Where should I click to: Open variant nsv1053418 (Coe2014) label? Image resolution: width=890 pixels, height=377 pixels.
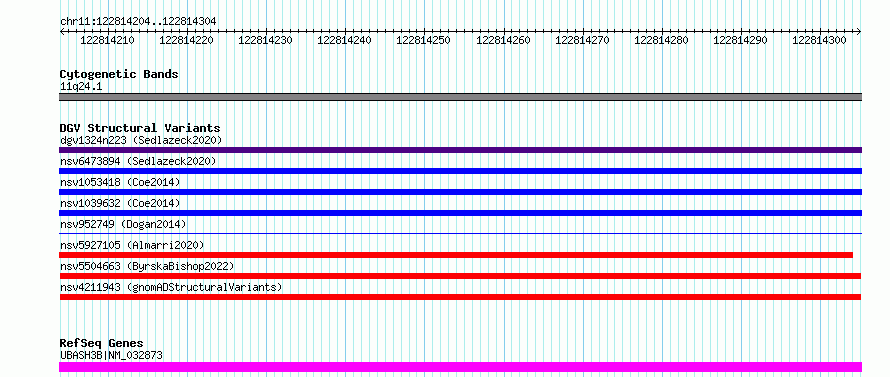120,182
